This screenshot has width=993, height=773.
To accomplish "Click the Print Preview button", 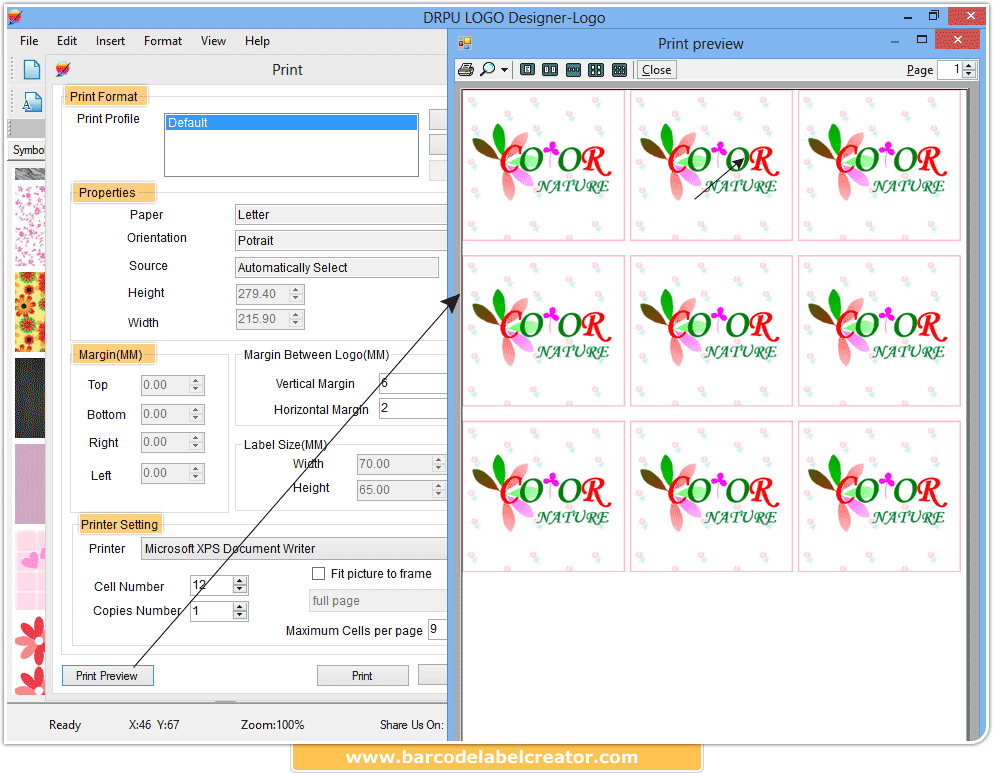I will click(x=107, y=675).
